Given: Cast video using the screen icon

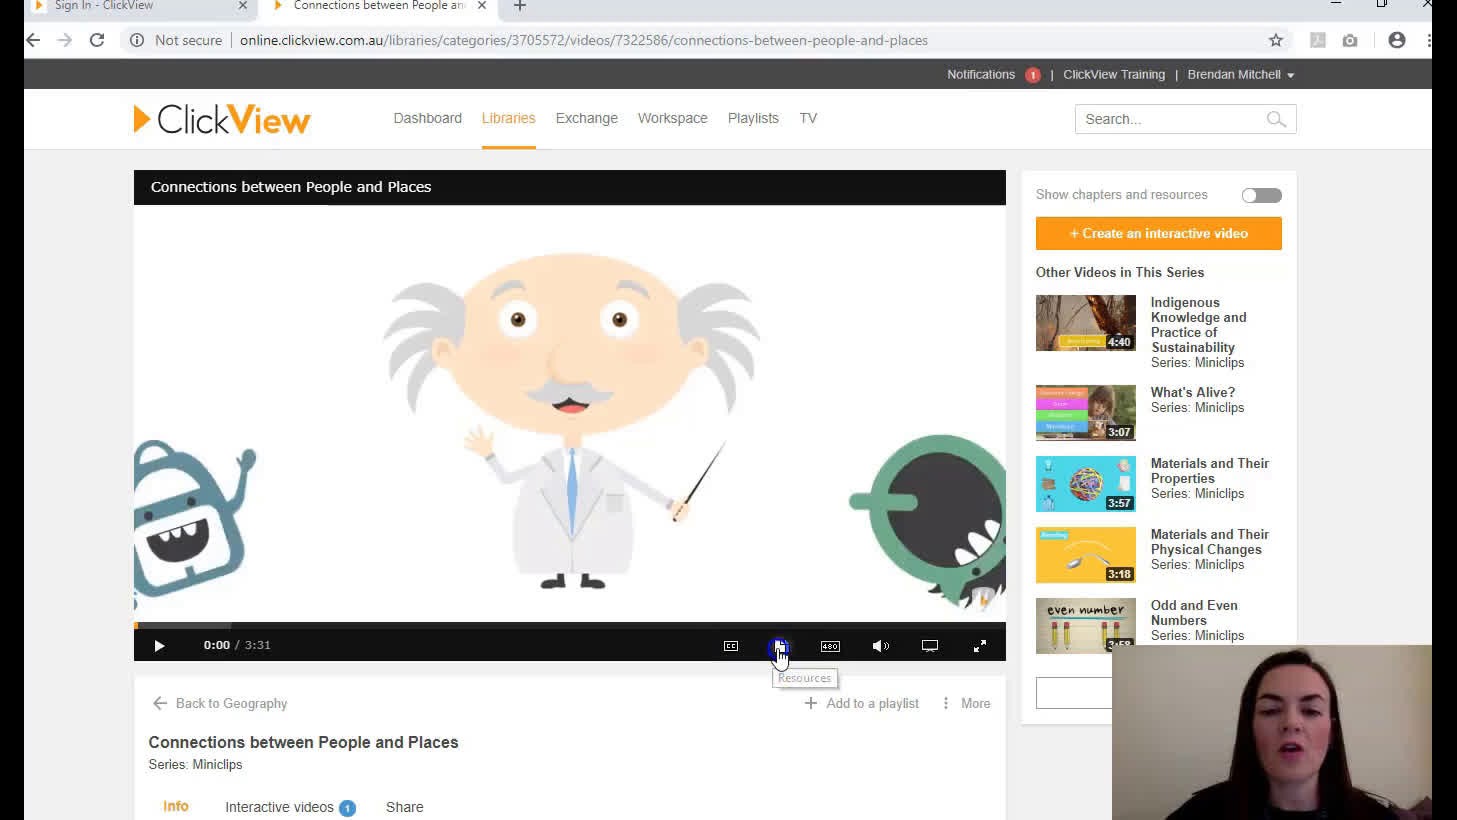Looking at the screenshot, I should [930, 646].
